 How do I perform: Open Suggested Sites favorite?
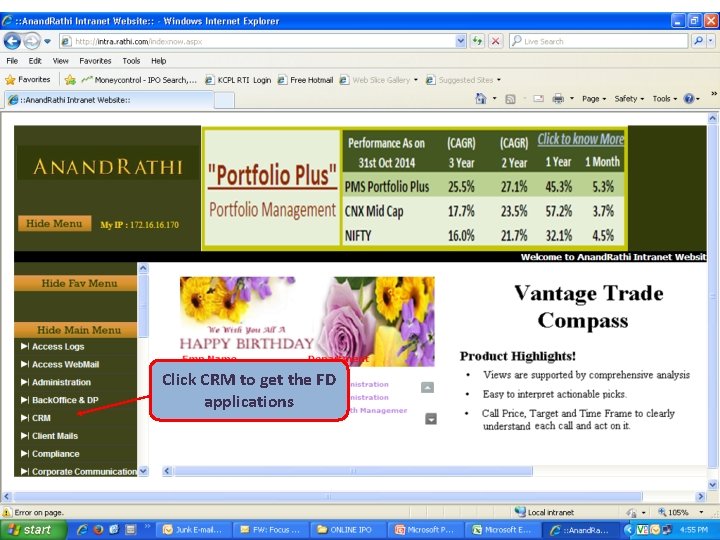click(x=463, y=80)
